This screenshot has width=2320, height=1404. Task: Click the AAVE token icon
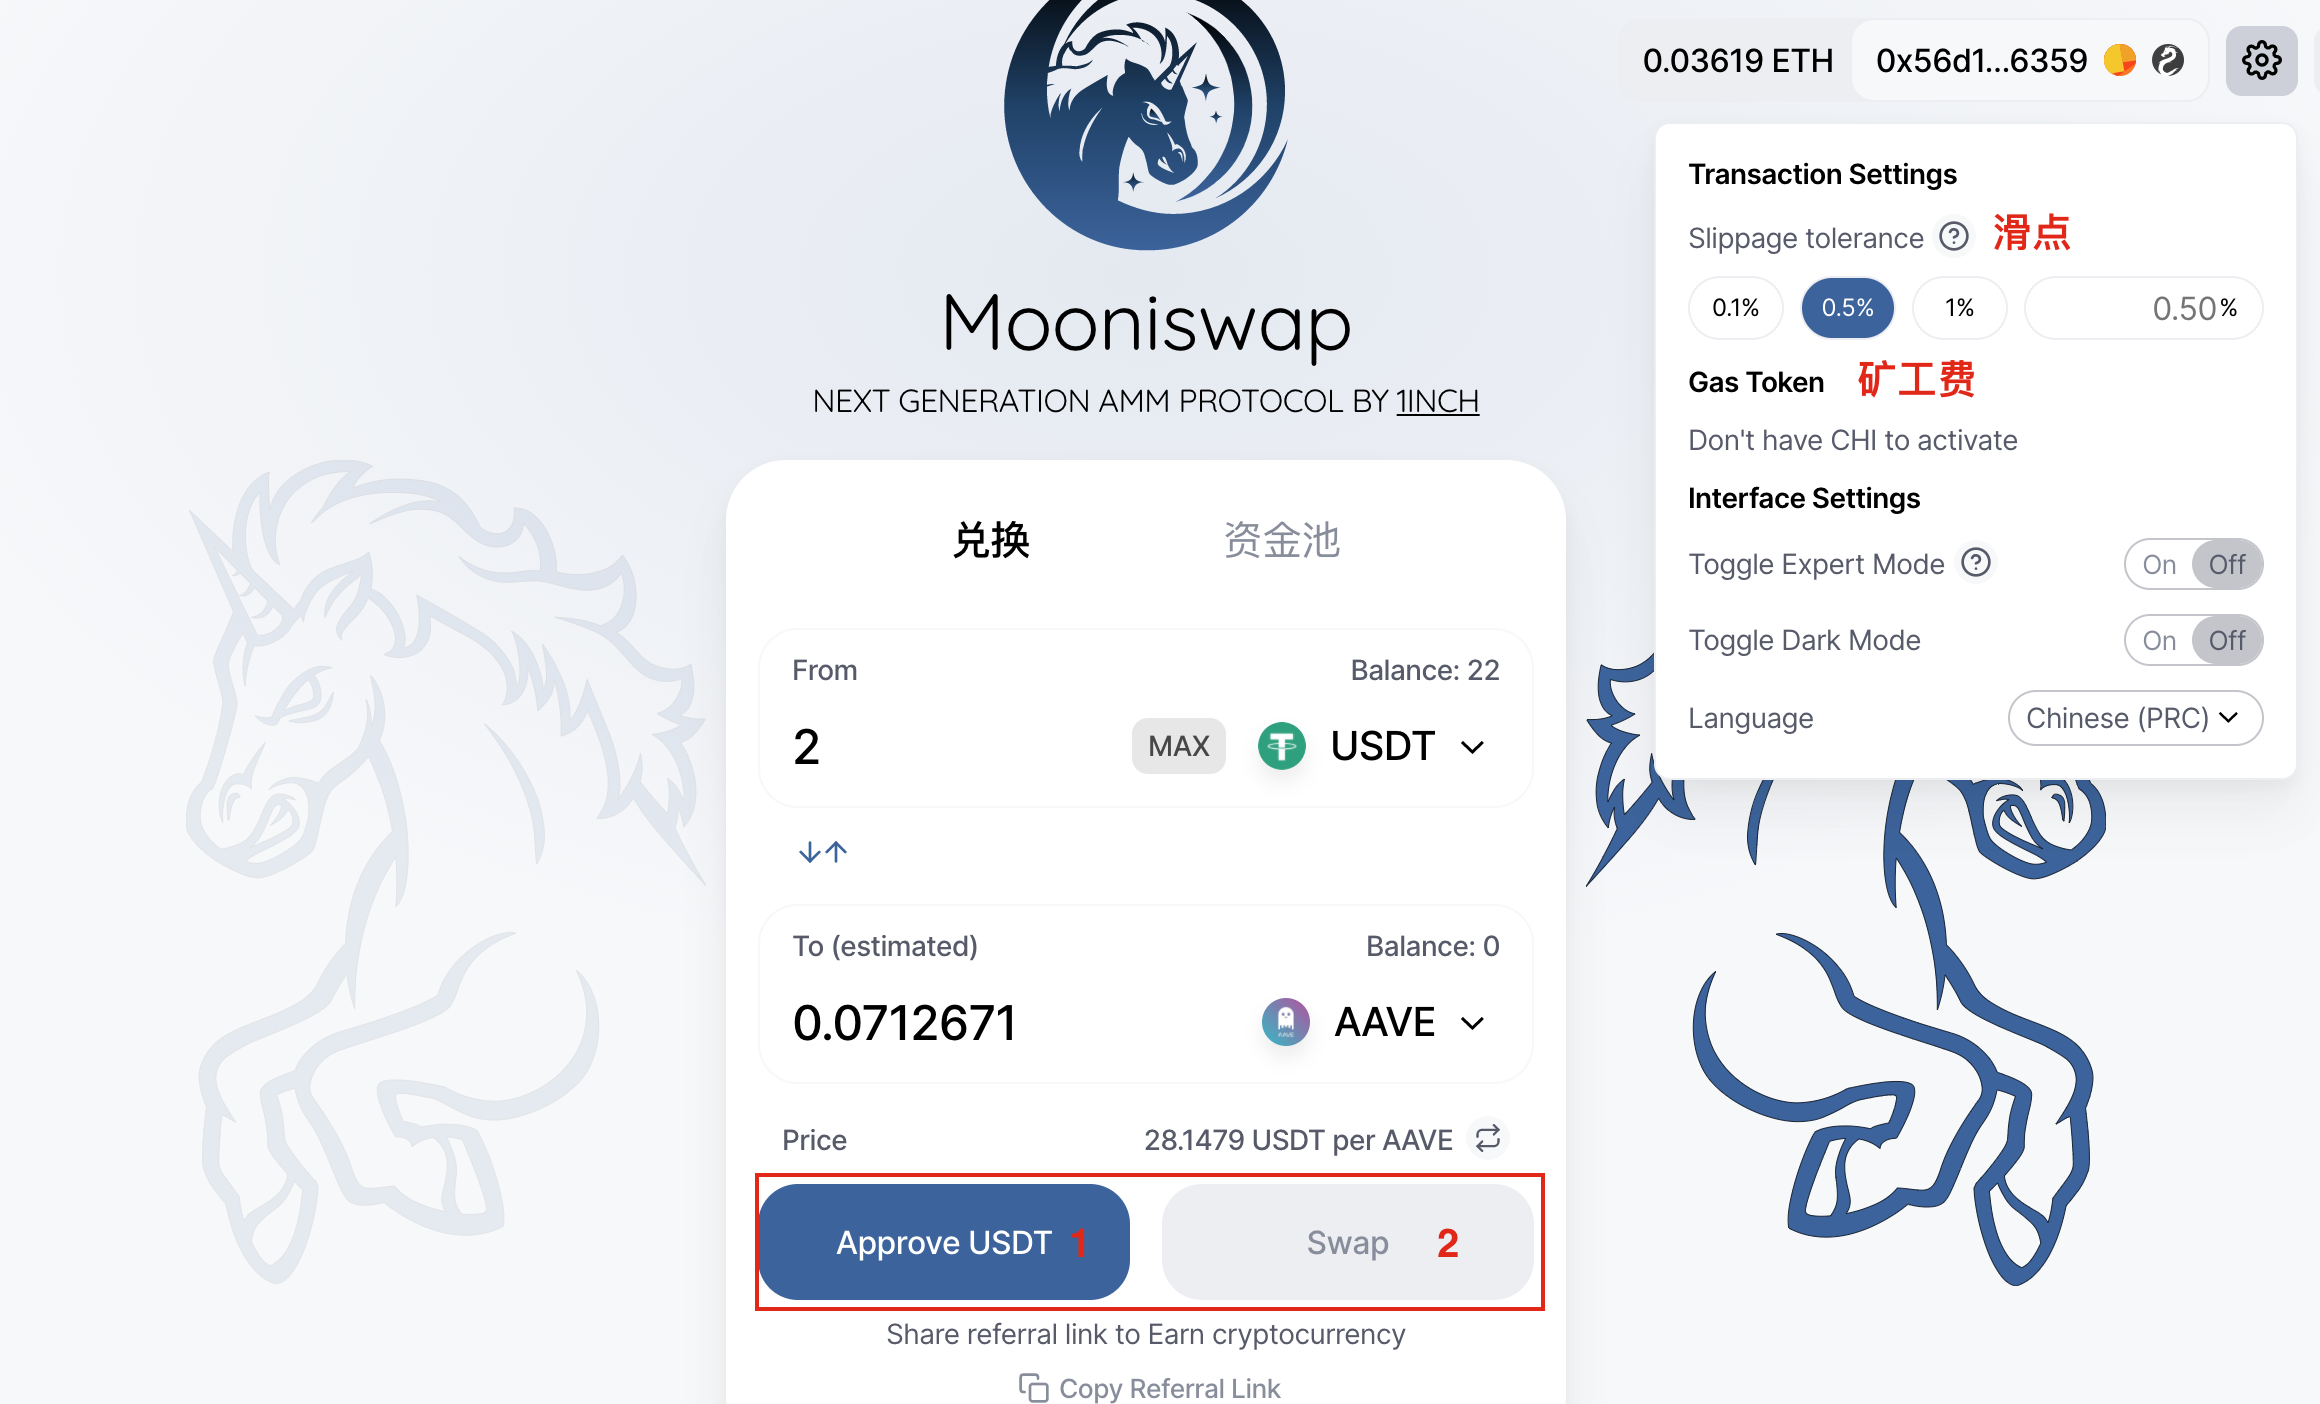(x=1285, y=1022)
